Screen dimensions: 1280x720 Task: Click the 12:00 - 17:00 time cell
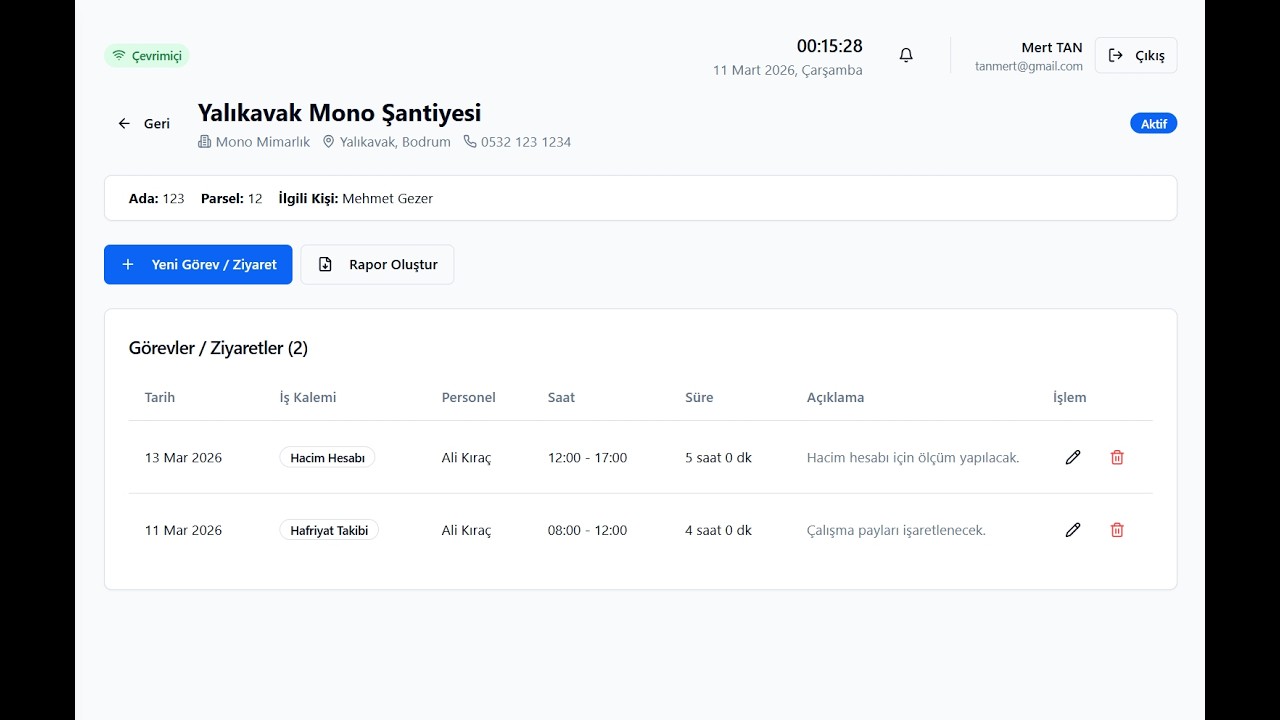click(x=587, y=458)
